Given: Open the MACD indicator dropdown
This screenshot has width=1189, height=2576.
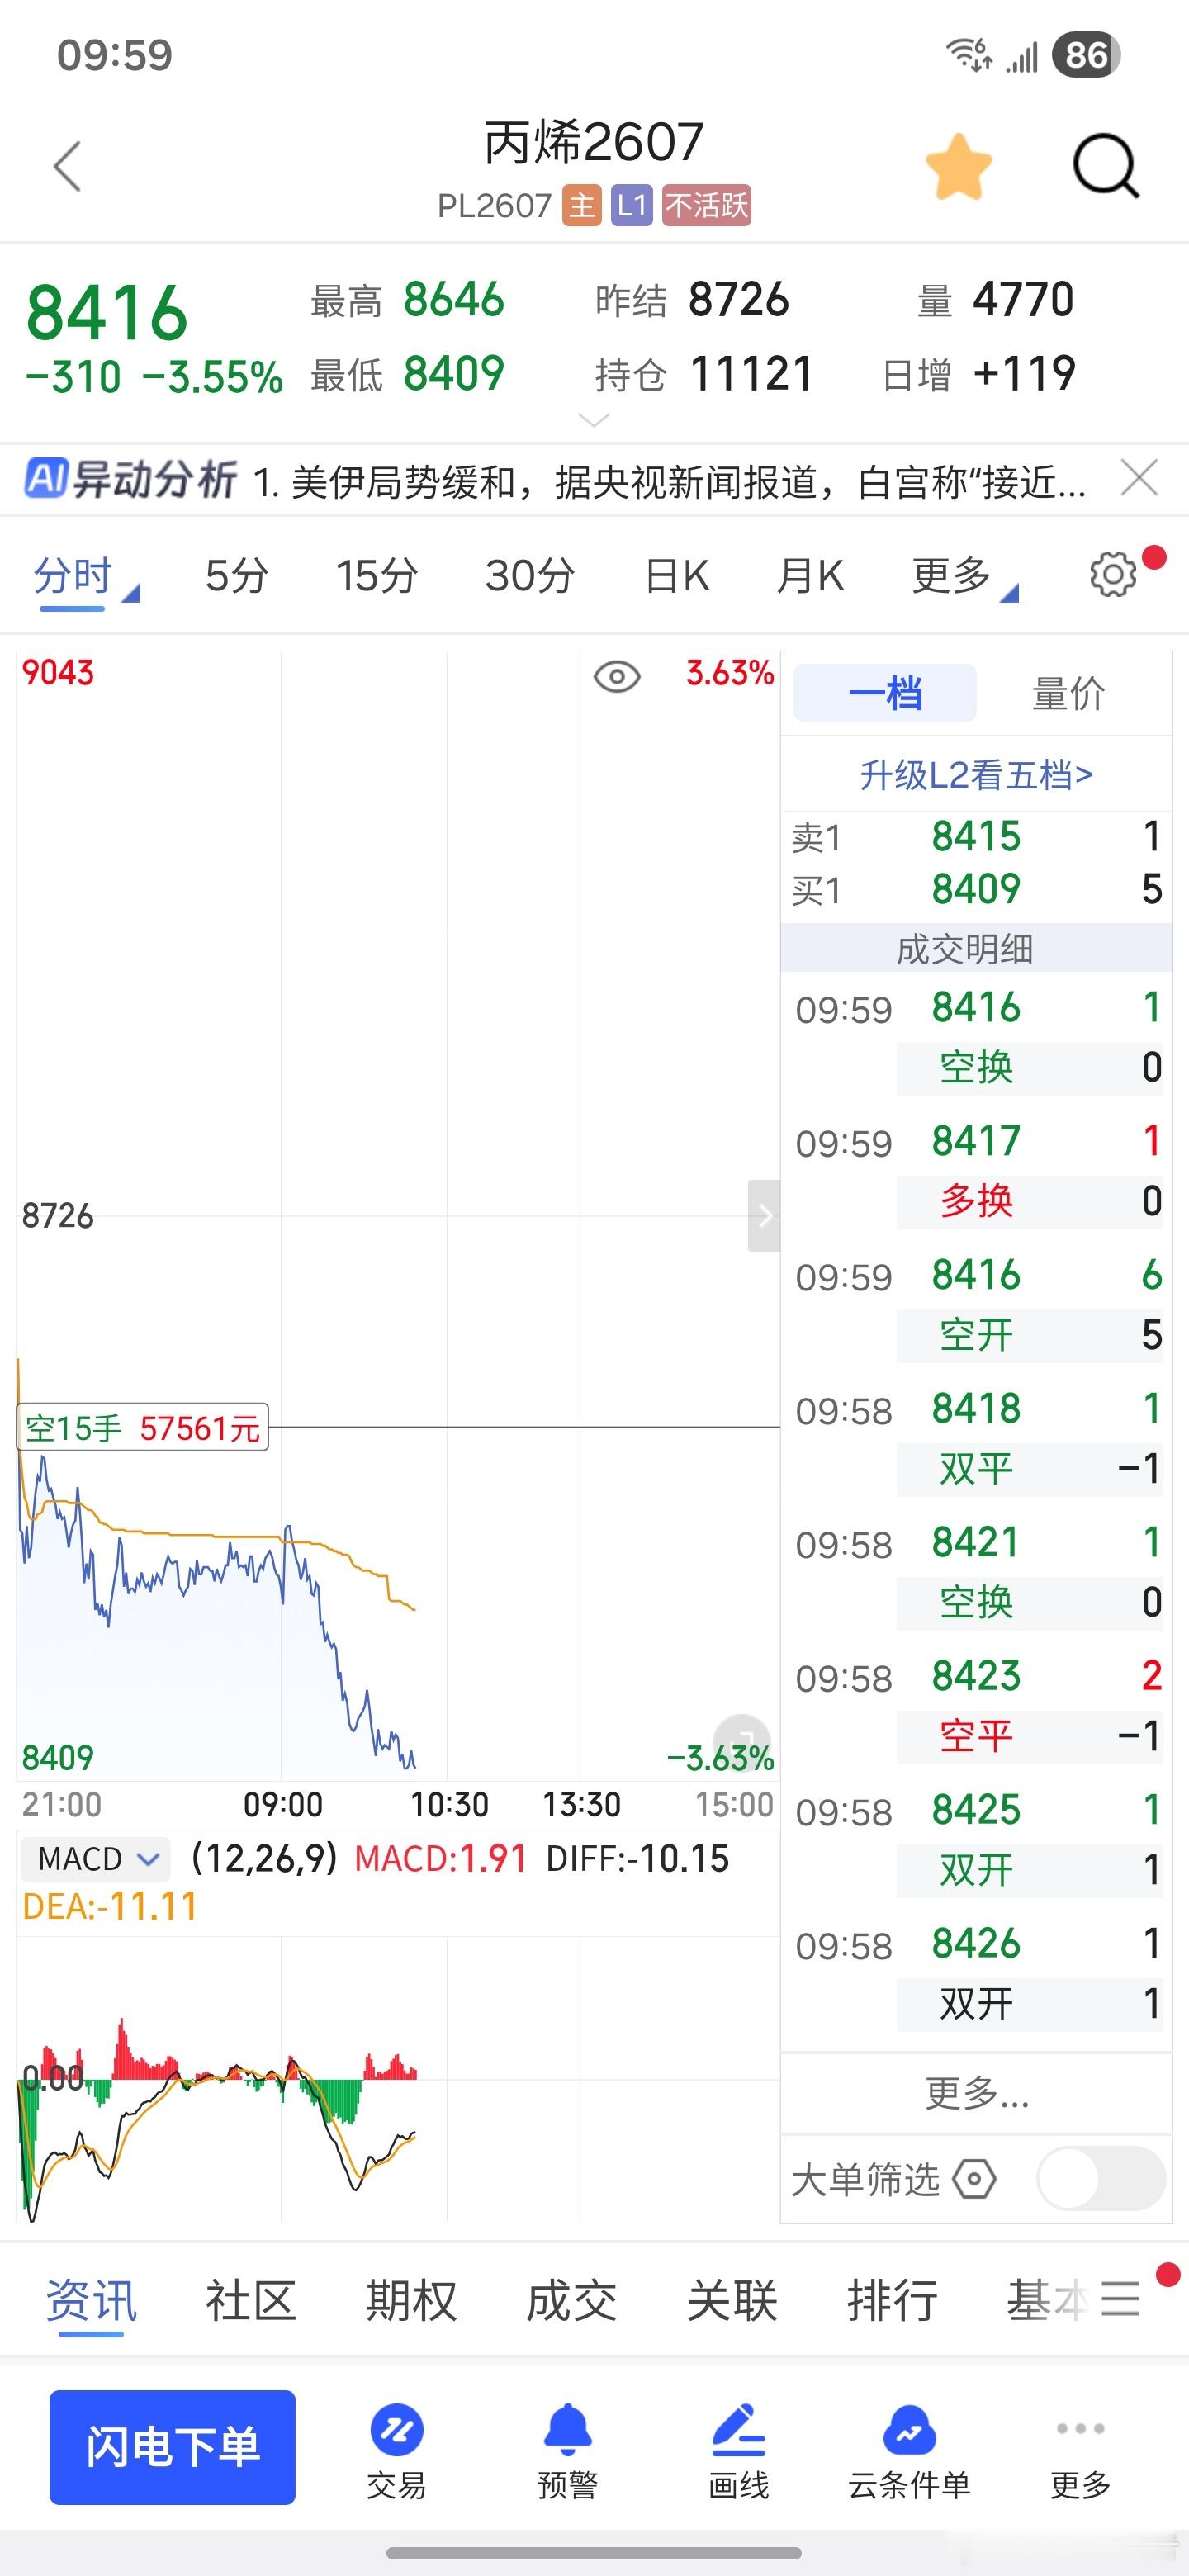Looking at the screenshot, I should tap(95, 1859).
